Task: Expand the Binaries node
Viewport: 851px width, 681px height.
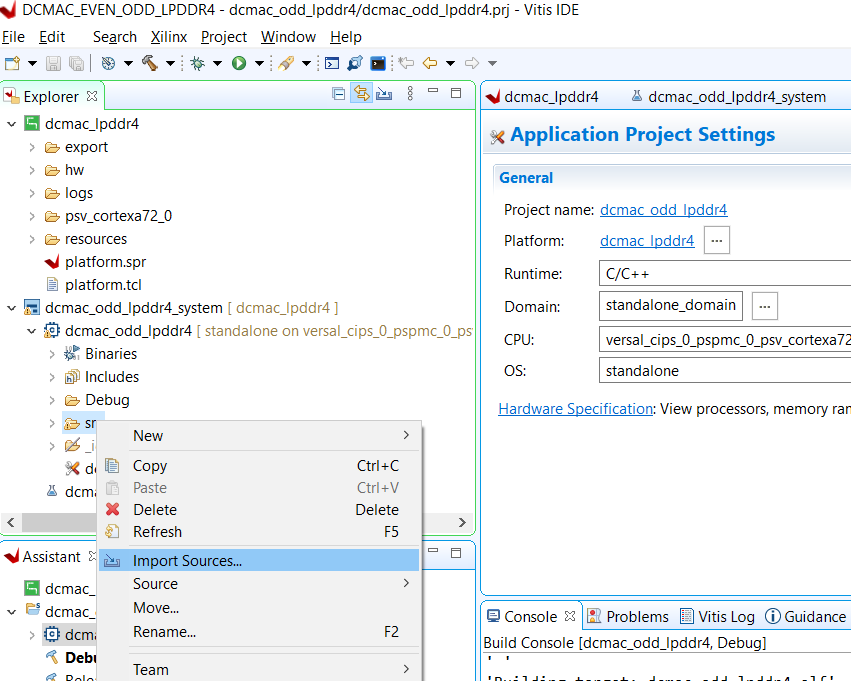Action: coord(52,354)
